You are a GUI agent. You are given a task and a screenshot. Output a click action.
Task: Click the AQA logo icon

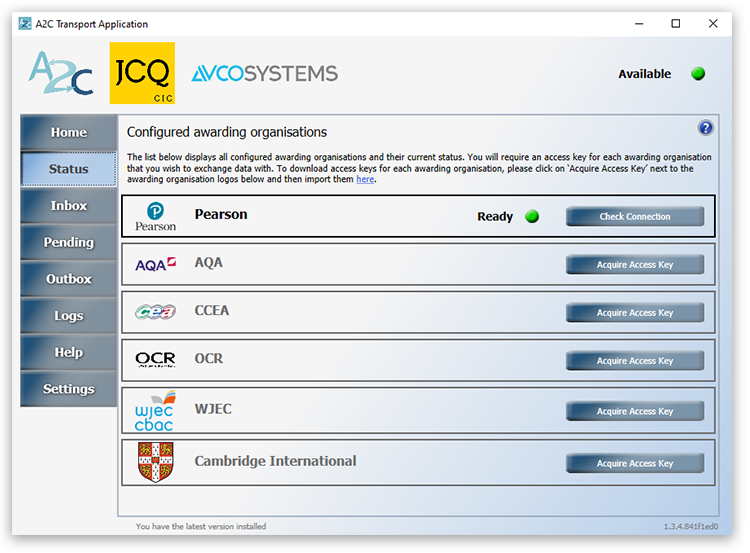pos(155,264)
